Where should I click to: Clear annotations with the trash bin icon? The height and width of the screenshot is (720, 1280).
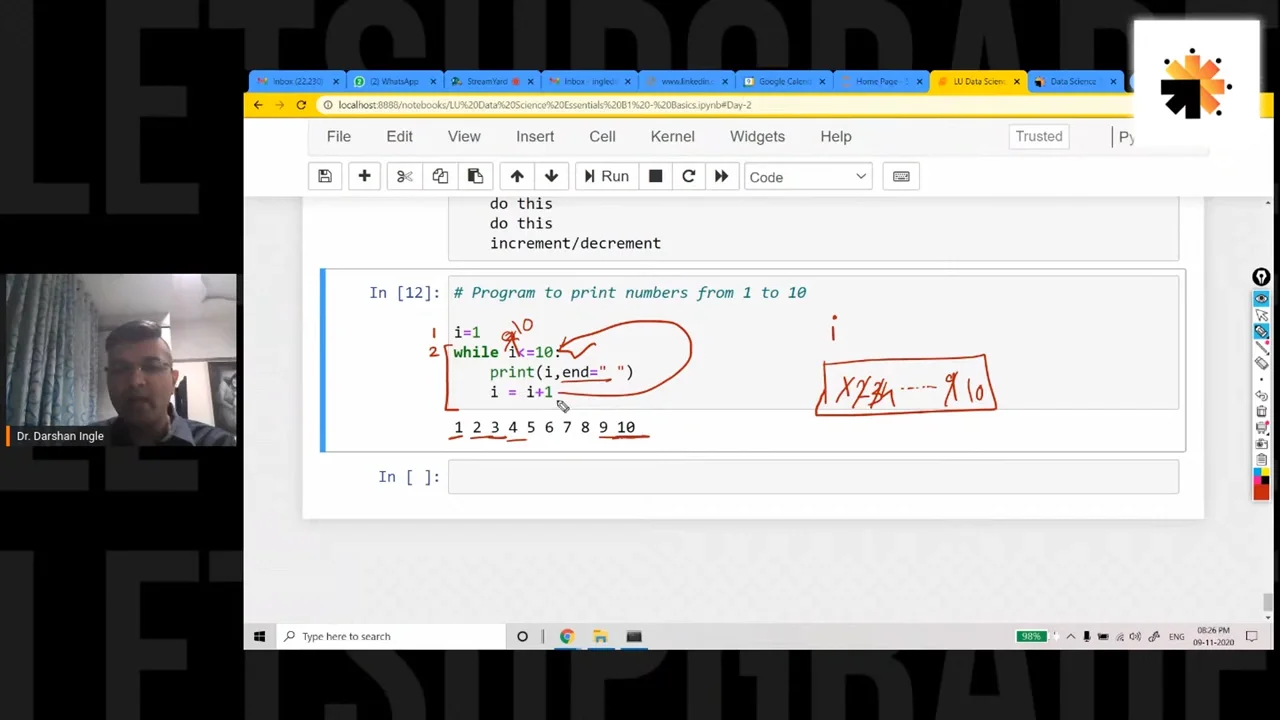[1261, 411]
